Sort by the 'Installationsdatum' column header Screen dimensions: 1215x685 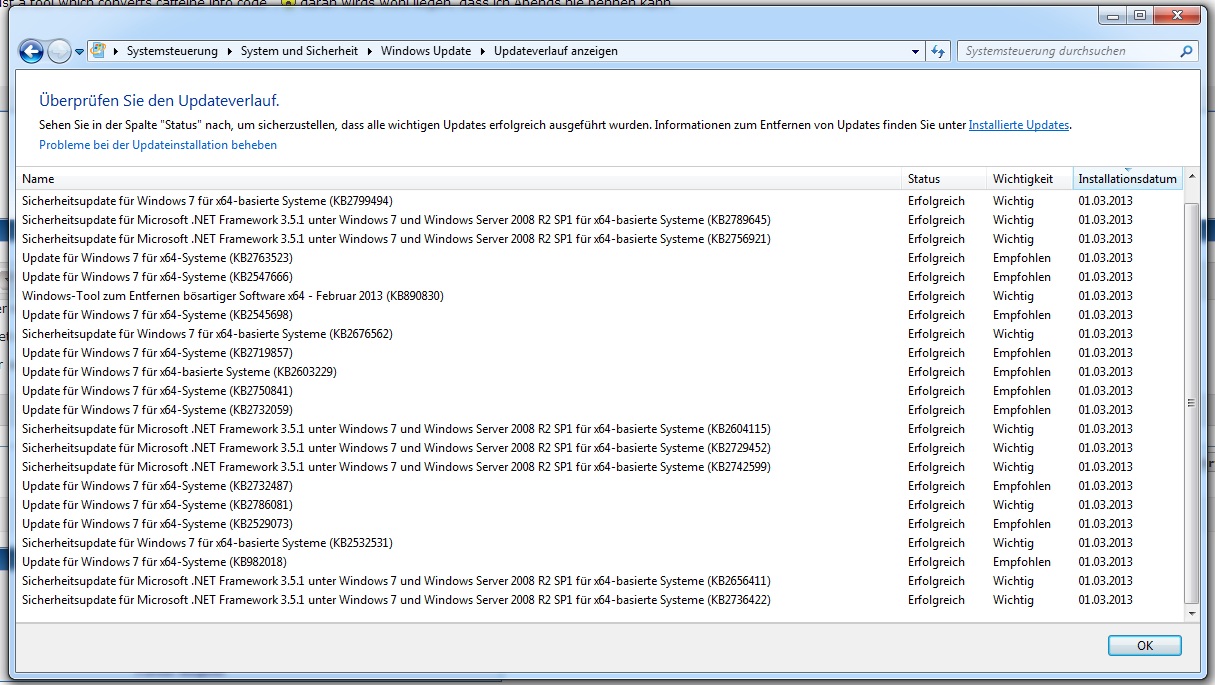click(x=1127, y=179)
